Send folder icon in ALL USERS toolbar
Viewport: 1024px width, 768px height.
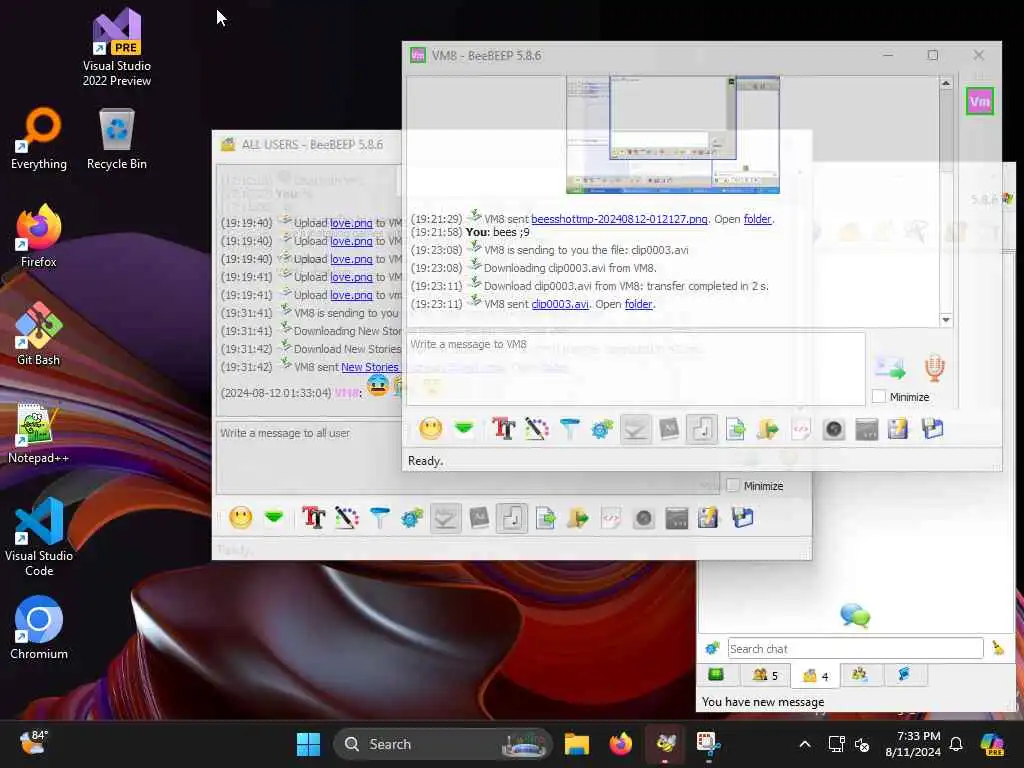click(x=578, y=518)
